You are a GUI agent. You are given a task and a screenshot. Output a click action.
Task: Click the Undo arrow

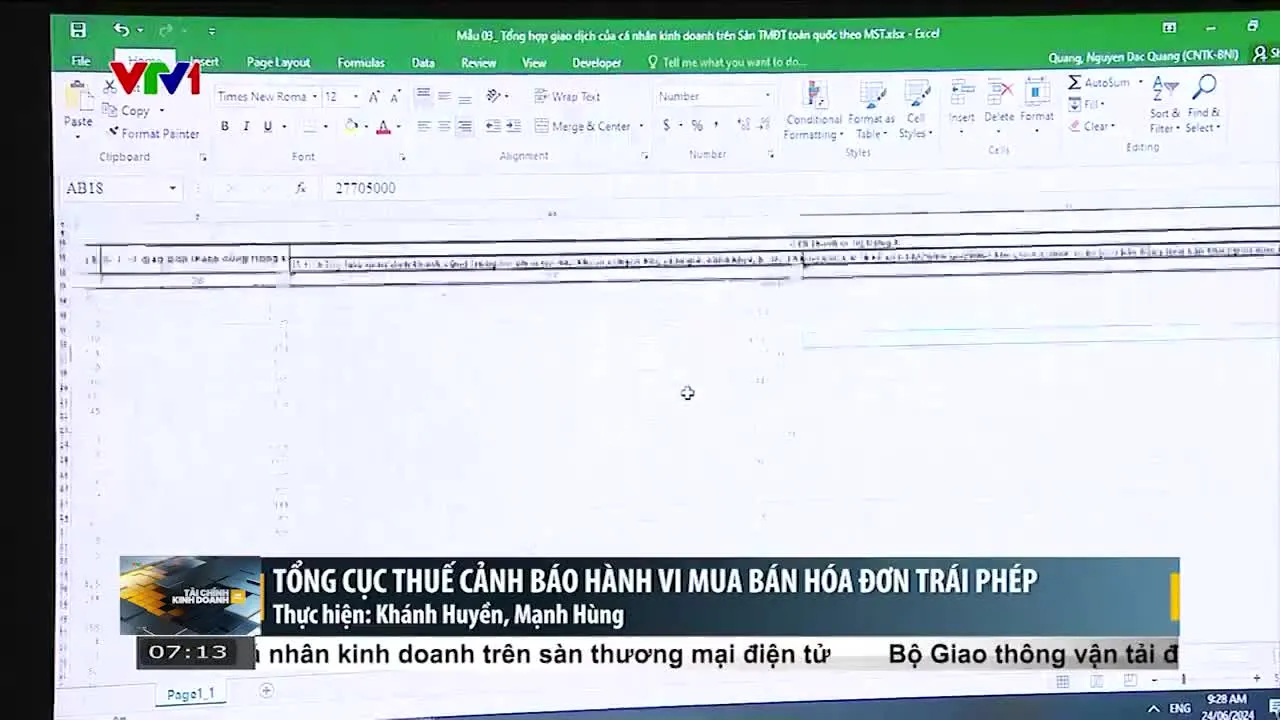[x=121, y=30]
